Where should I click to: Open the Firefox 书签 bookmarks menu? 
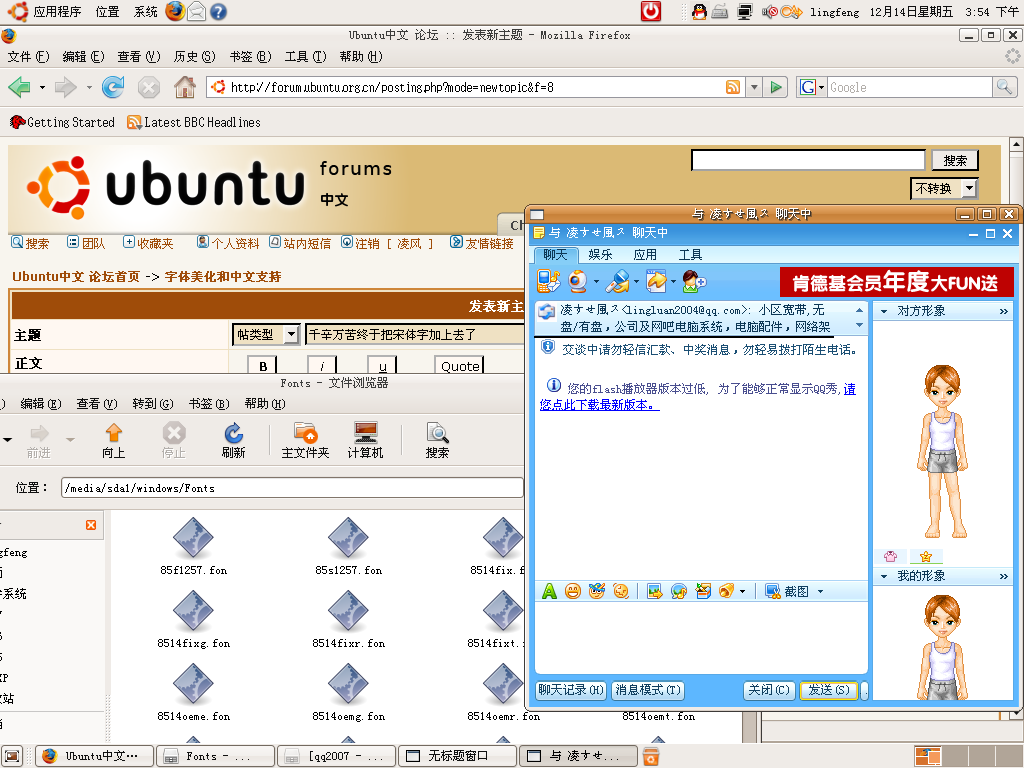pyautogui.click(x=250, y=57)
